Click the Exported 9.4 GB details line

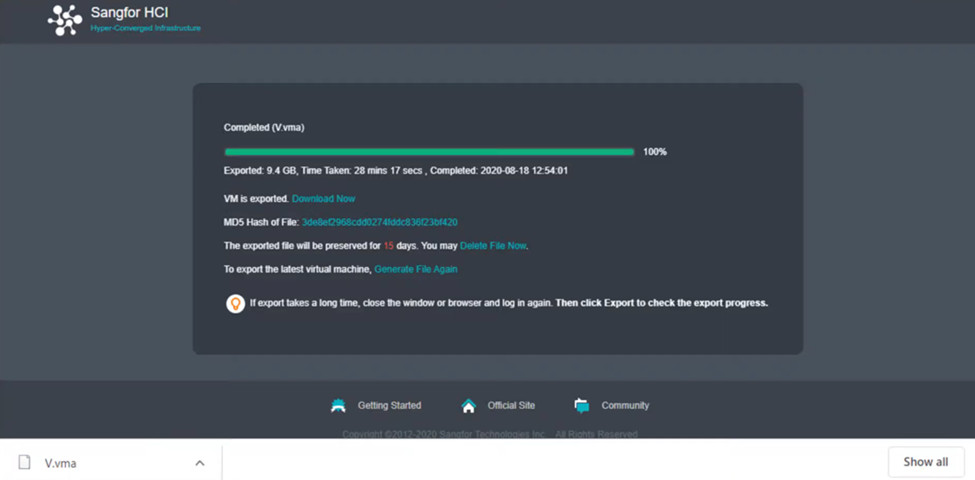pos(395,170)
